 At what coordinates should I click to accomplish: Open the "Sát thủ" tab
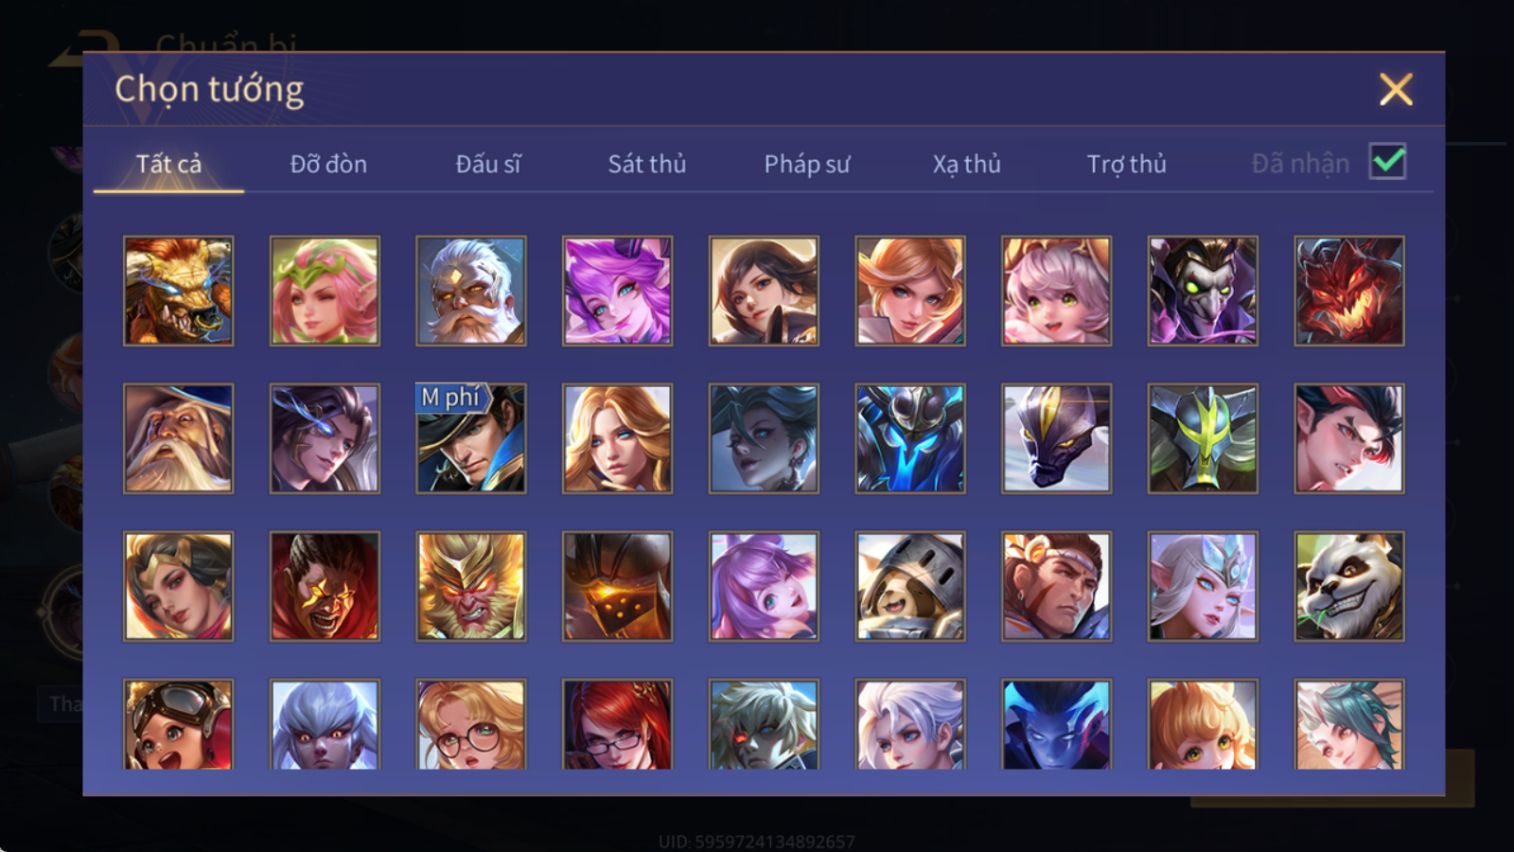[x=647, y=164]
